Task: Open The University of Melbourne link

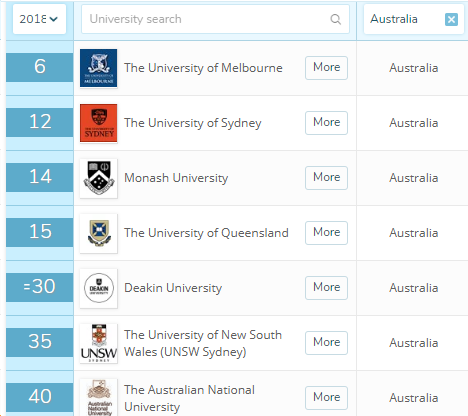Action: tap(203, 68)
